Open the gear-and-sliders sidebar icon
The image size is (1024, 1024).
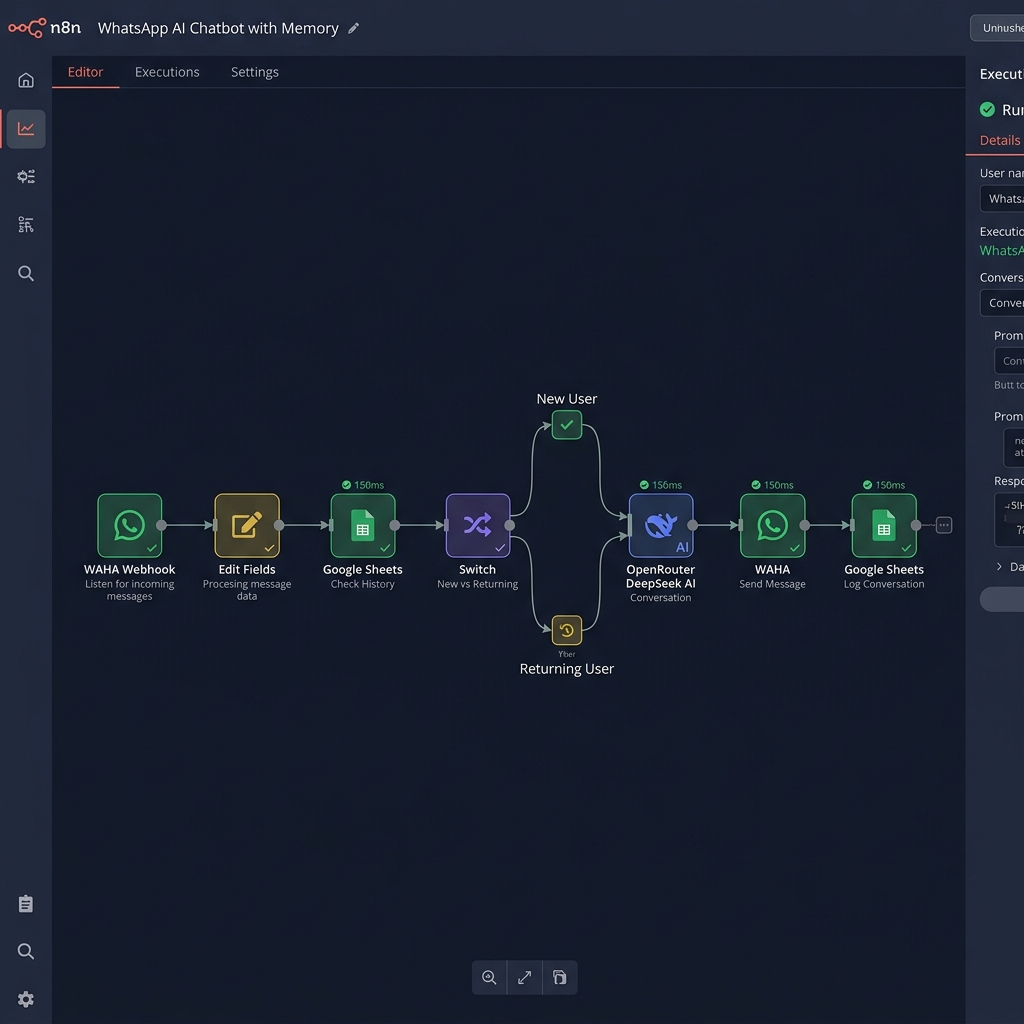(x=26, y=176)
